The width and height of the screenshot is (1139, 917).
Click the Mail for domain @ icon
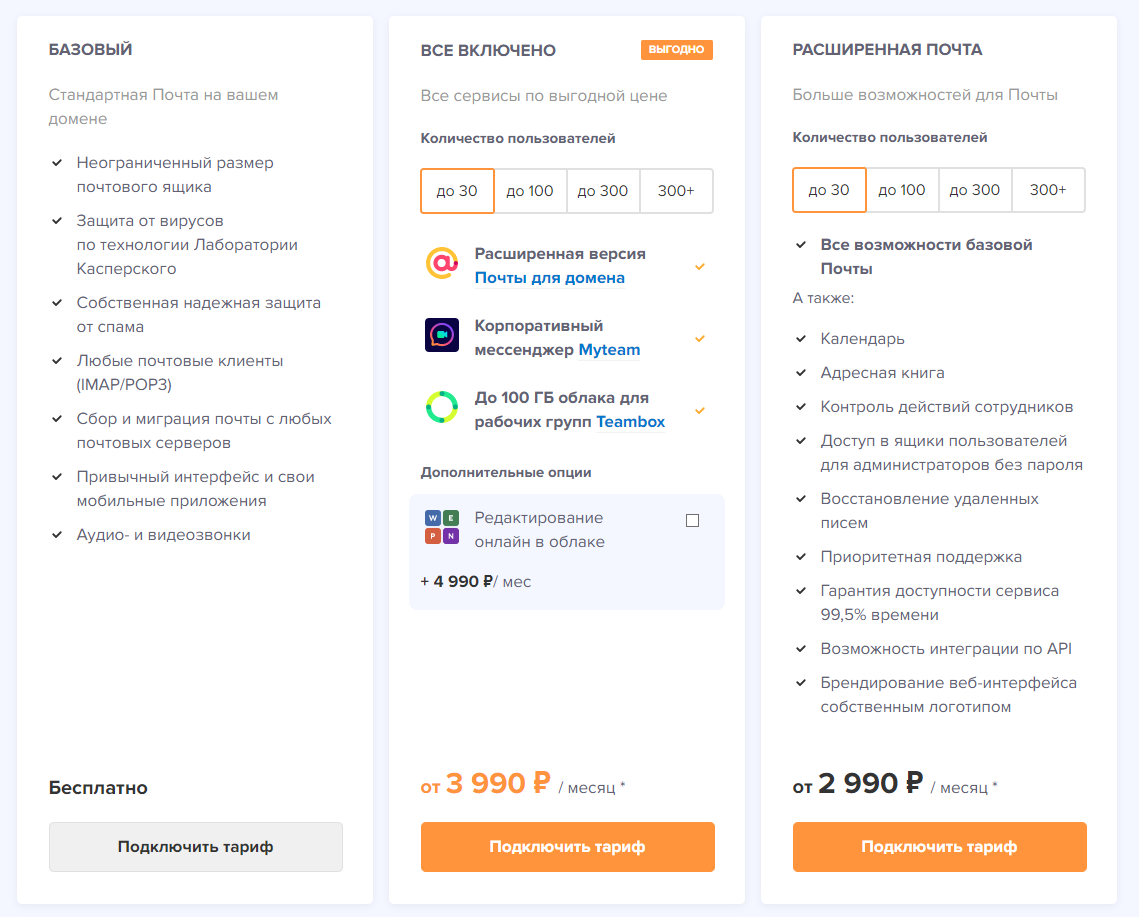pos(442,263)
